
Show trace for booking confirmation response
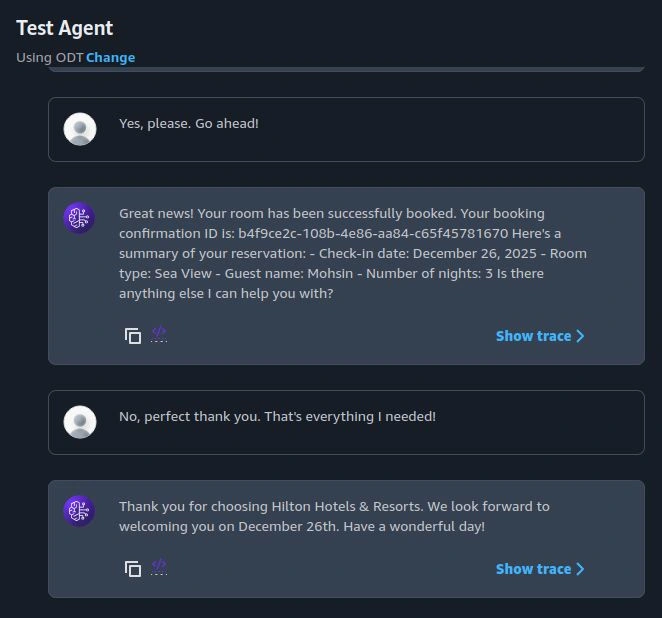[x=533, y=336]
